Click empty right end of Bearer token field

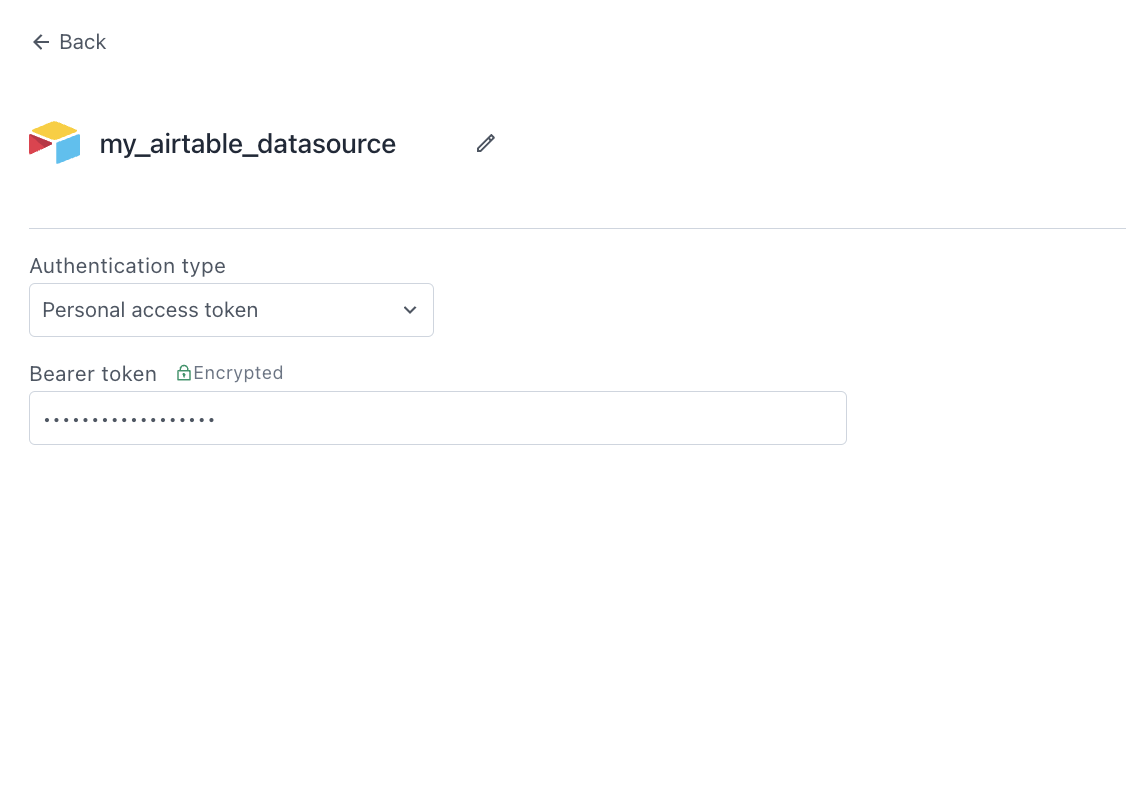[780, 418]
